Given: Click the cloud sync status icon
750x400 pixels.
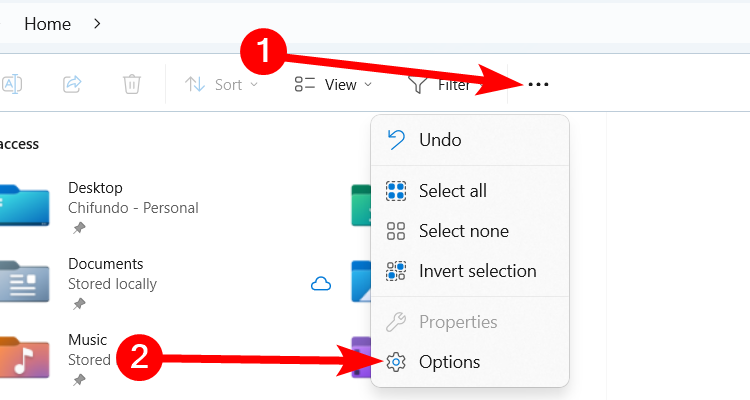Looking at the screenshot, I should coord(321,284).
